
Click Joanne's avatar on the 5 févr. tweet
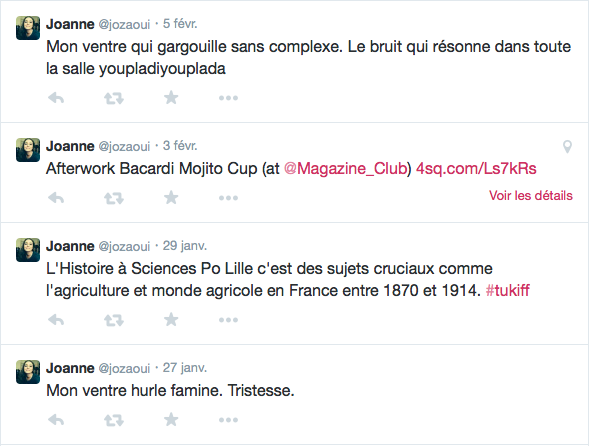[x=28, y=28]
